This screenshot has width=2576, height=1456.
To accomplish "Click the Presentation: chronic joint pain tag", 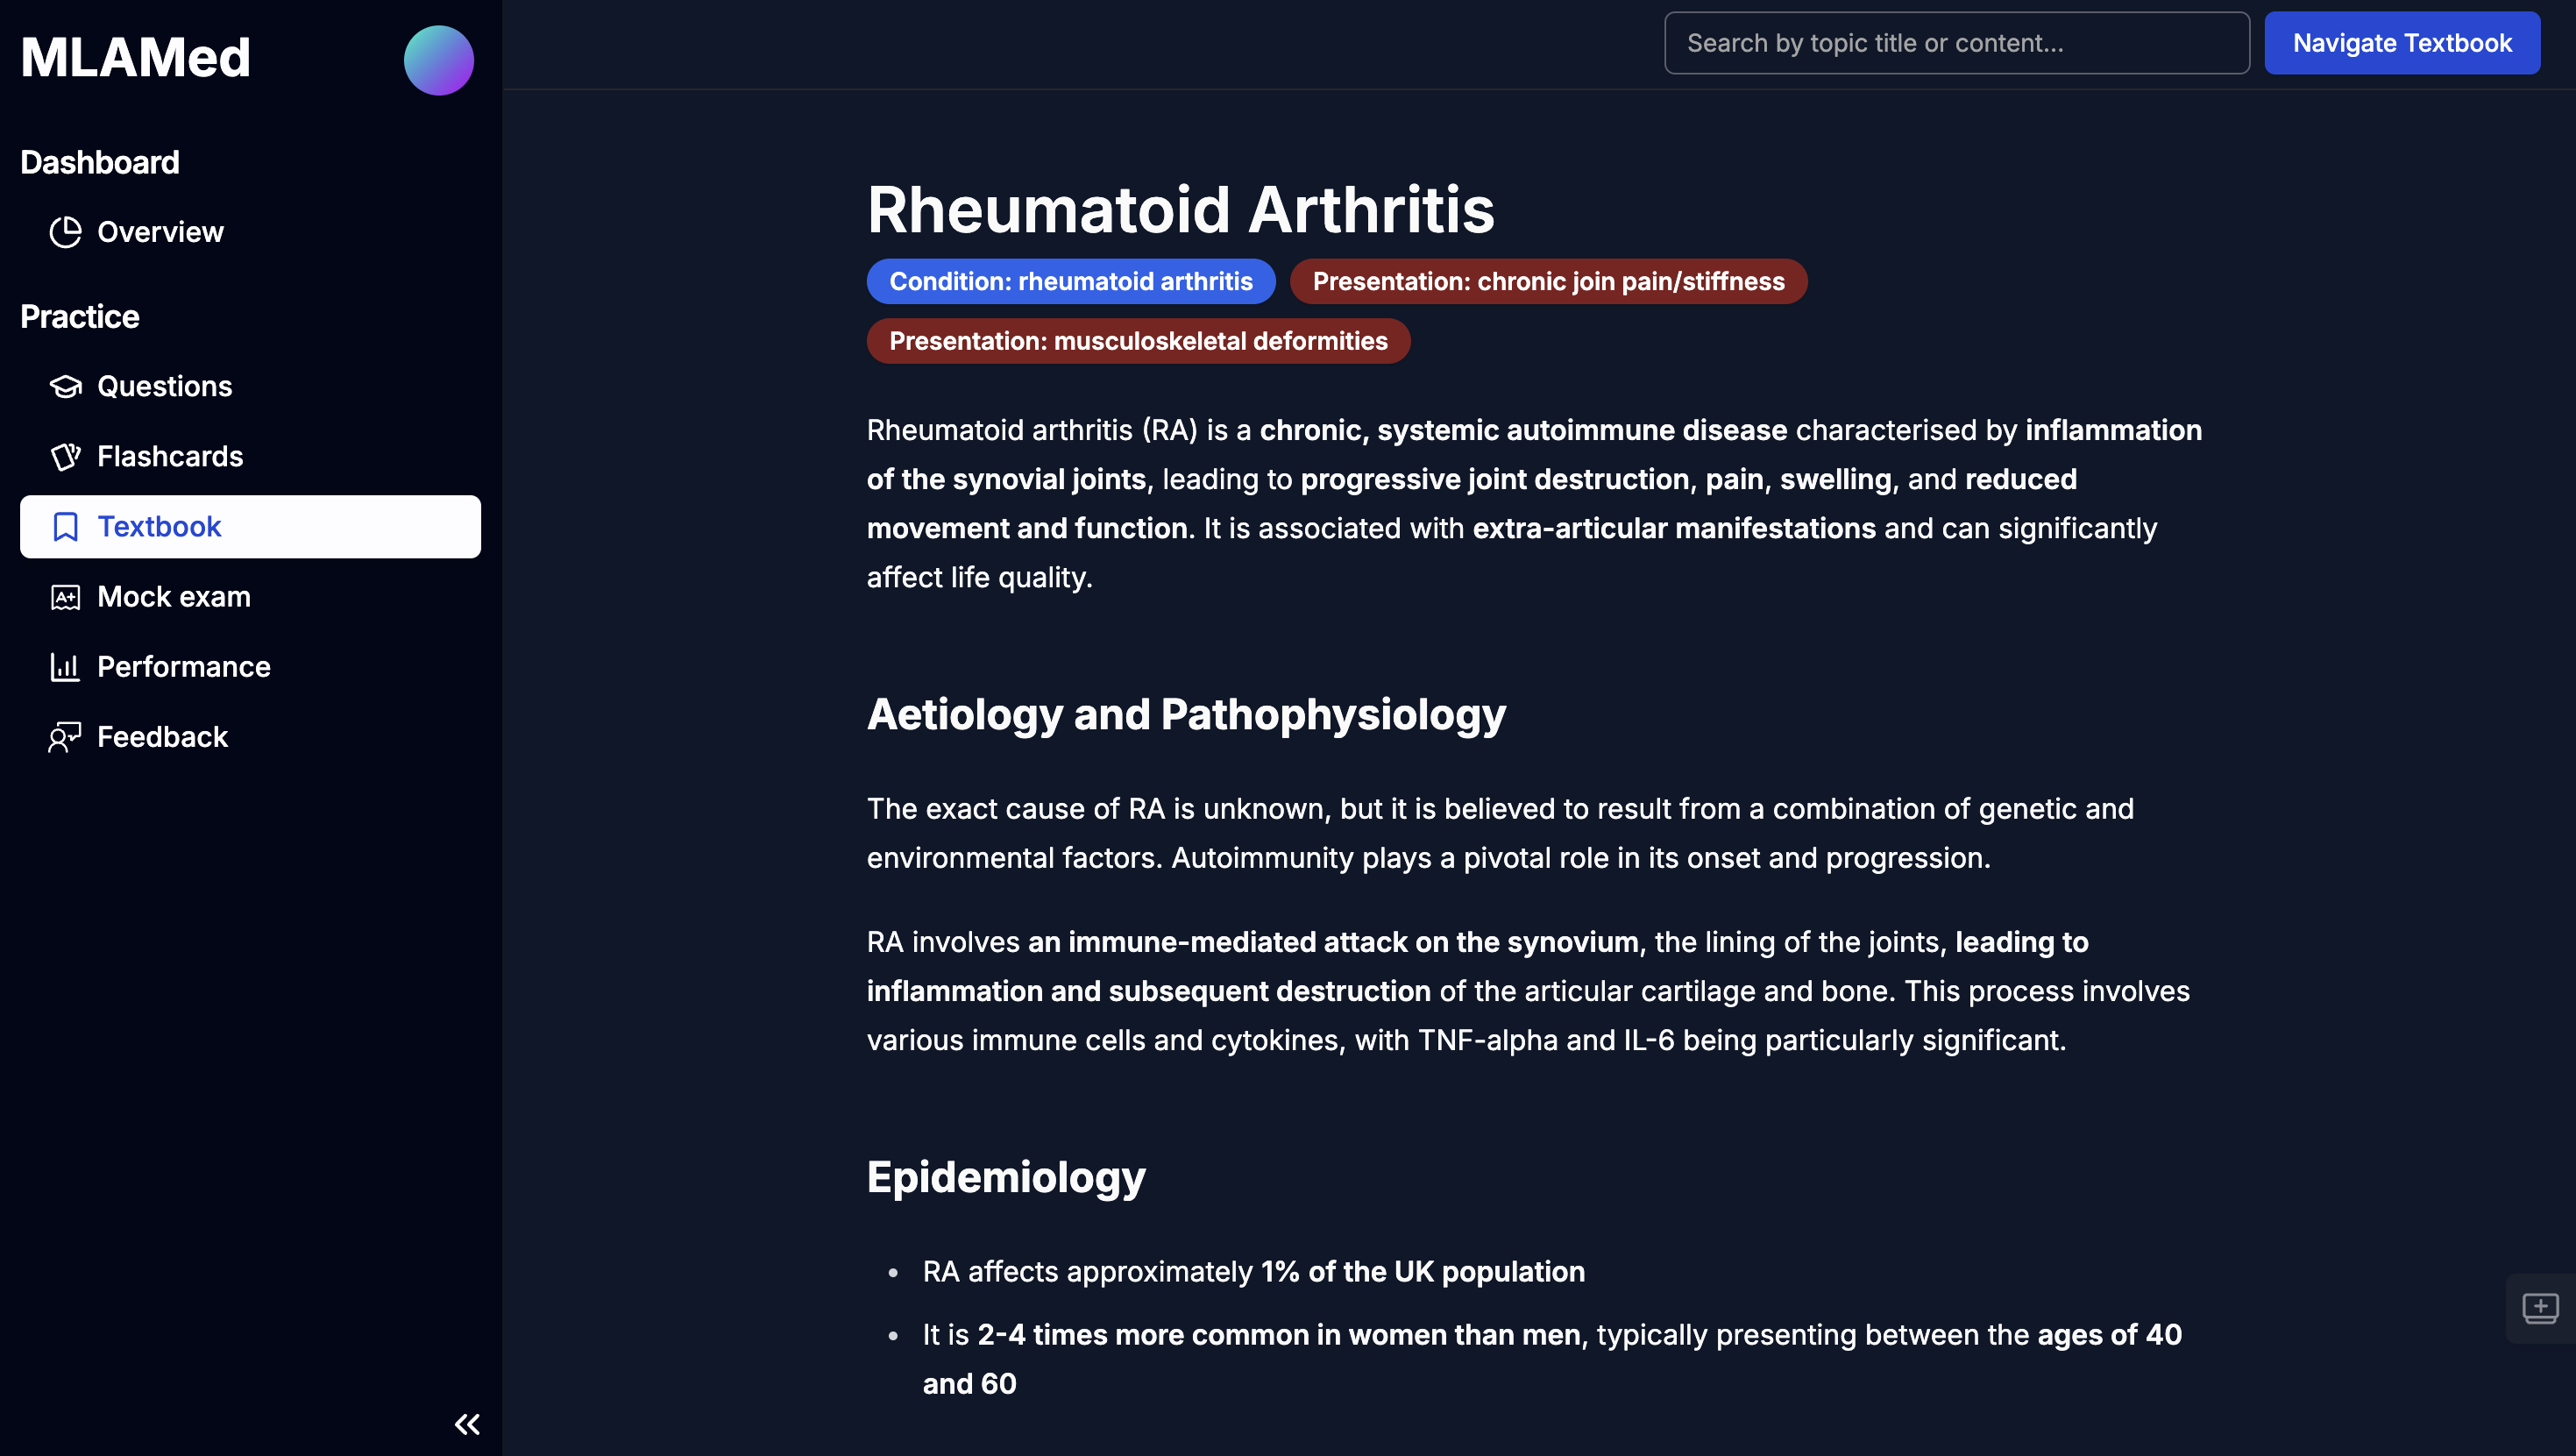I will point(1548,280).
